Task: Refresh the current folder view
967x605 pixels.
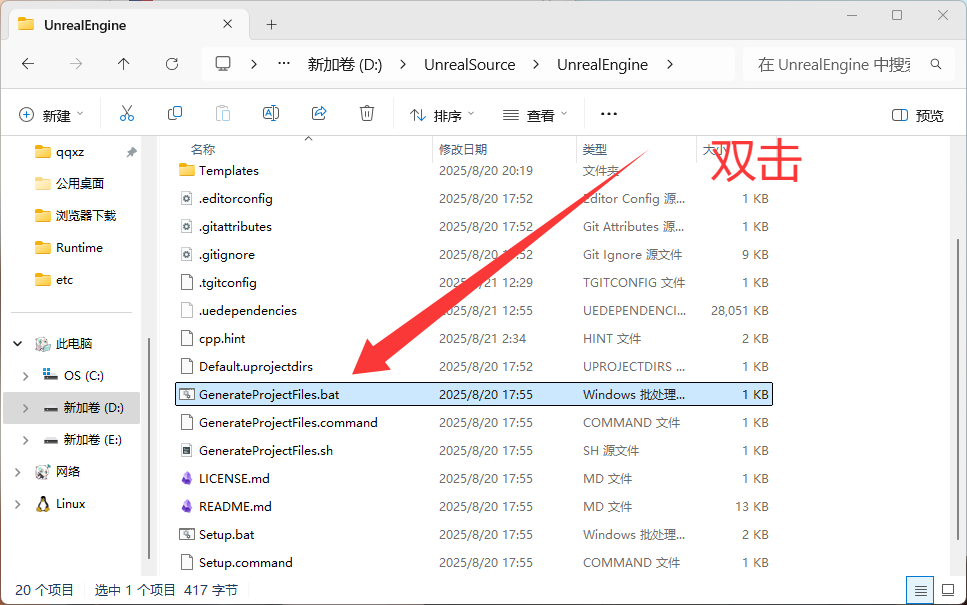Action: [172, 64]
